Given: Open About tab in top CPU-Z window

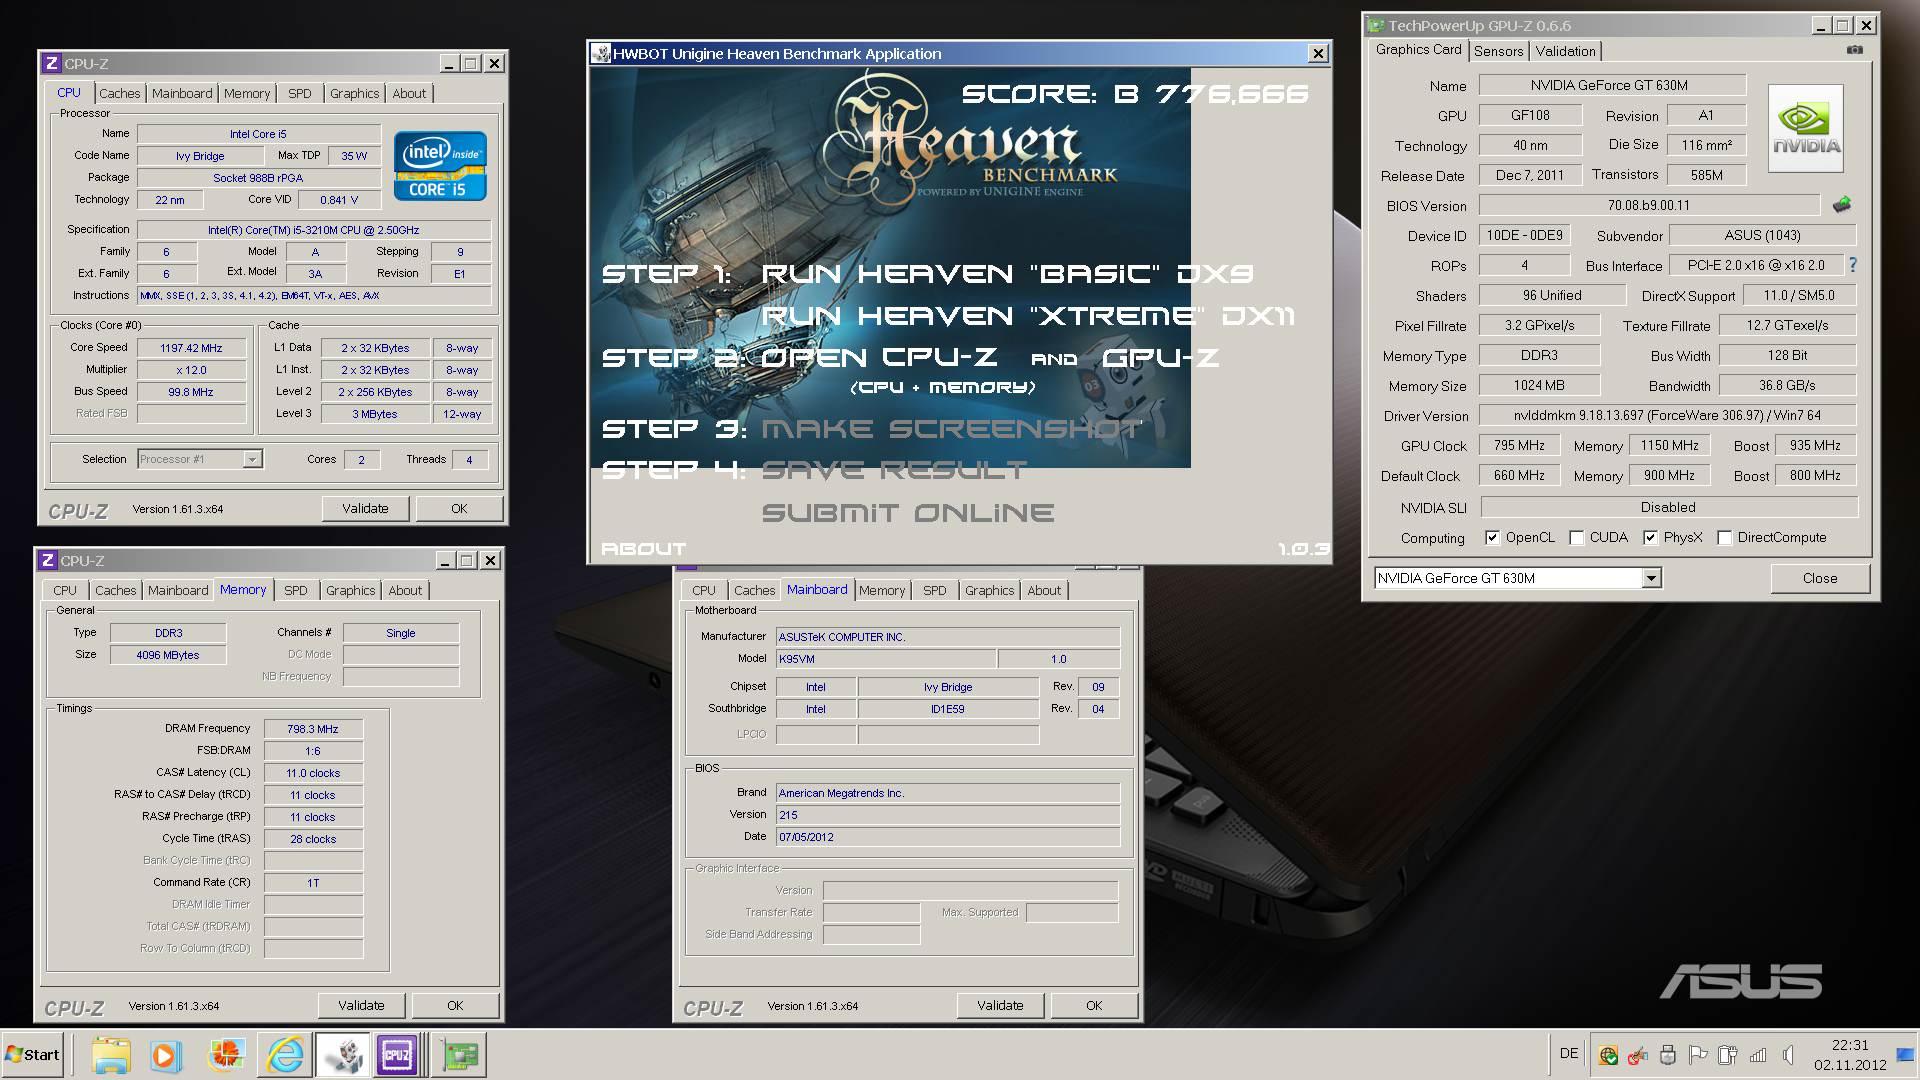Looking at the screenshot, I should [x=408, y=93].
